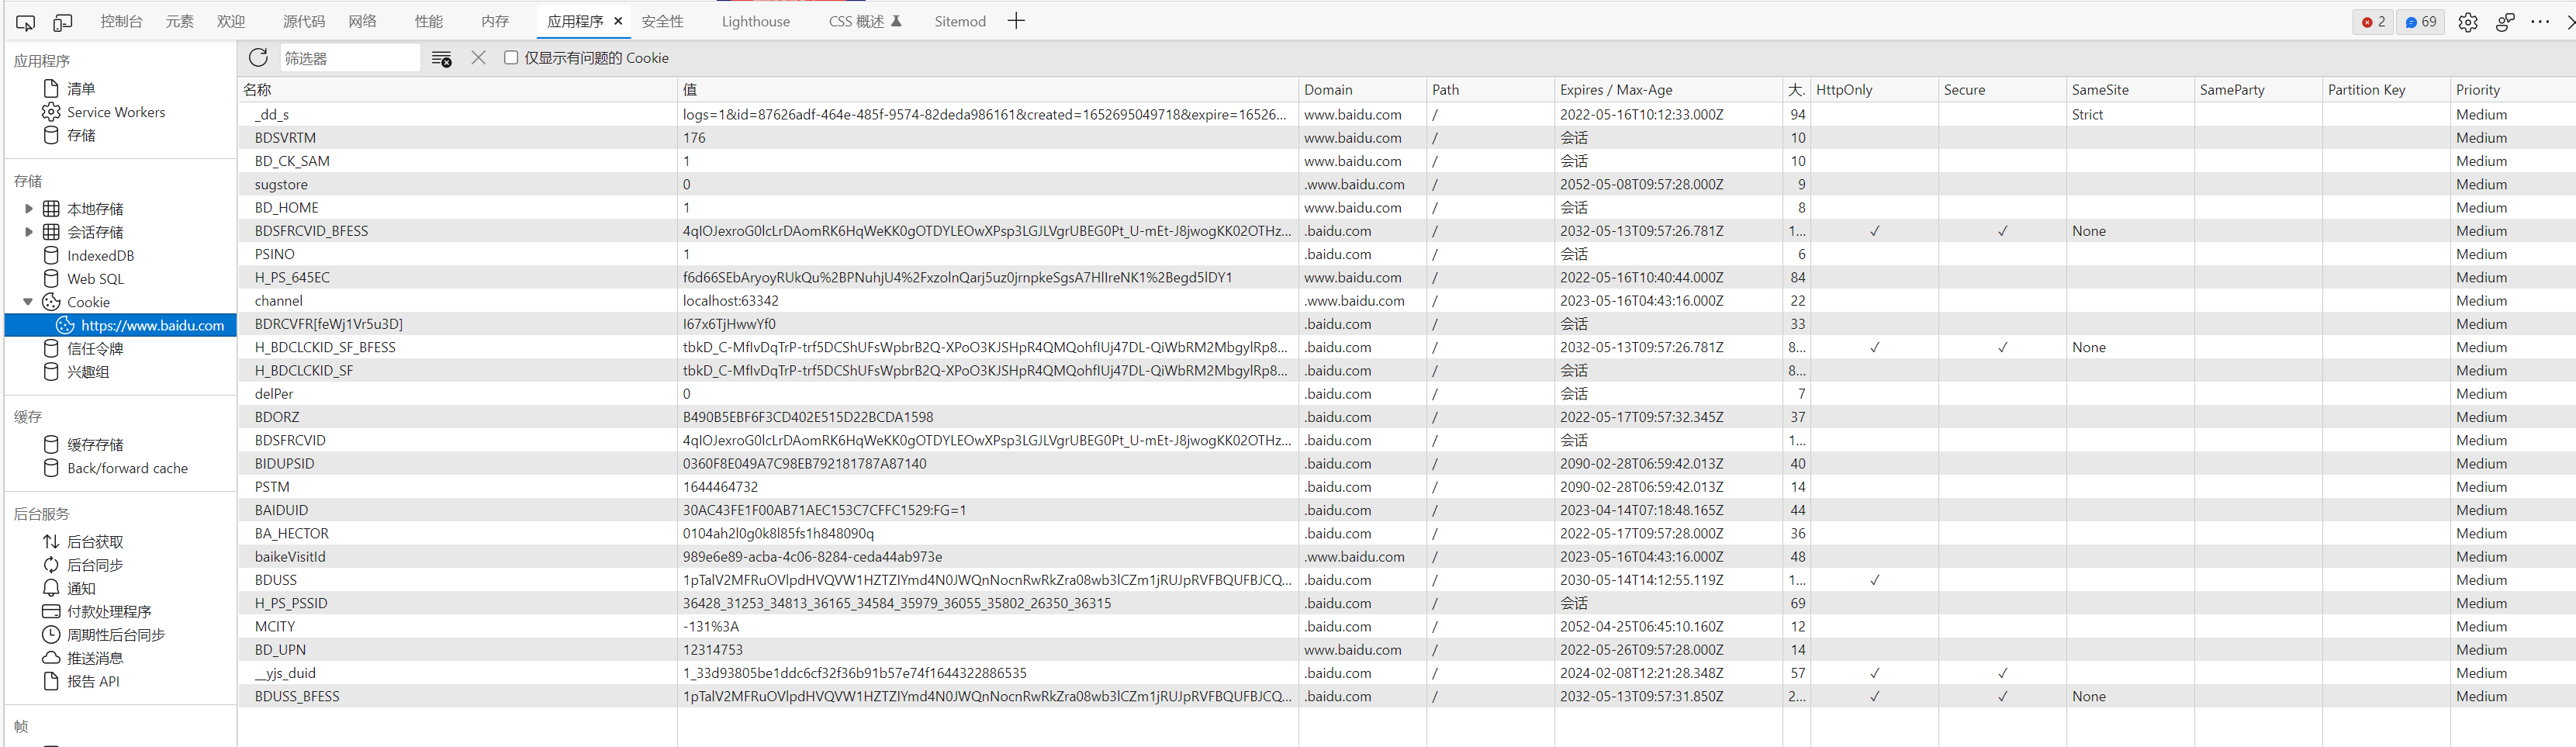Image resolution: width=2576 pixels, height=747 pixels.
Task: Switch to 安全性 tab
Action: pyautogui.click(x=663, y=21)
